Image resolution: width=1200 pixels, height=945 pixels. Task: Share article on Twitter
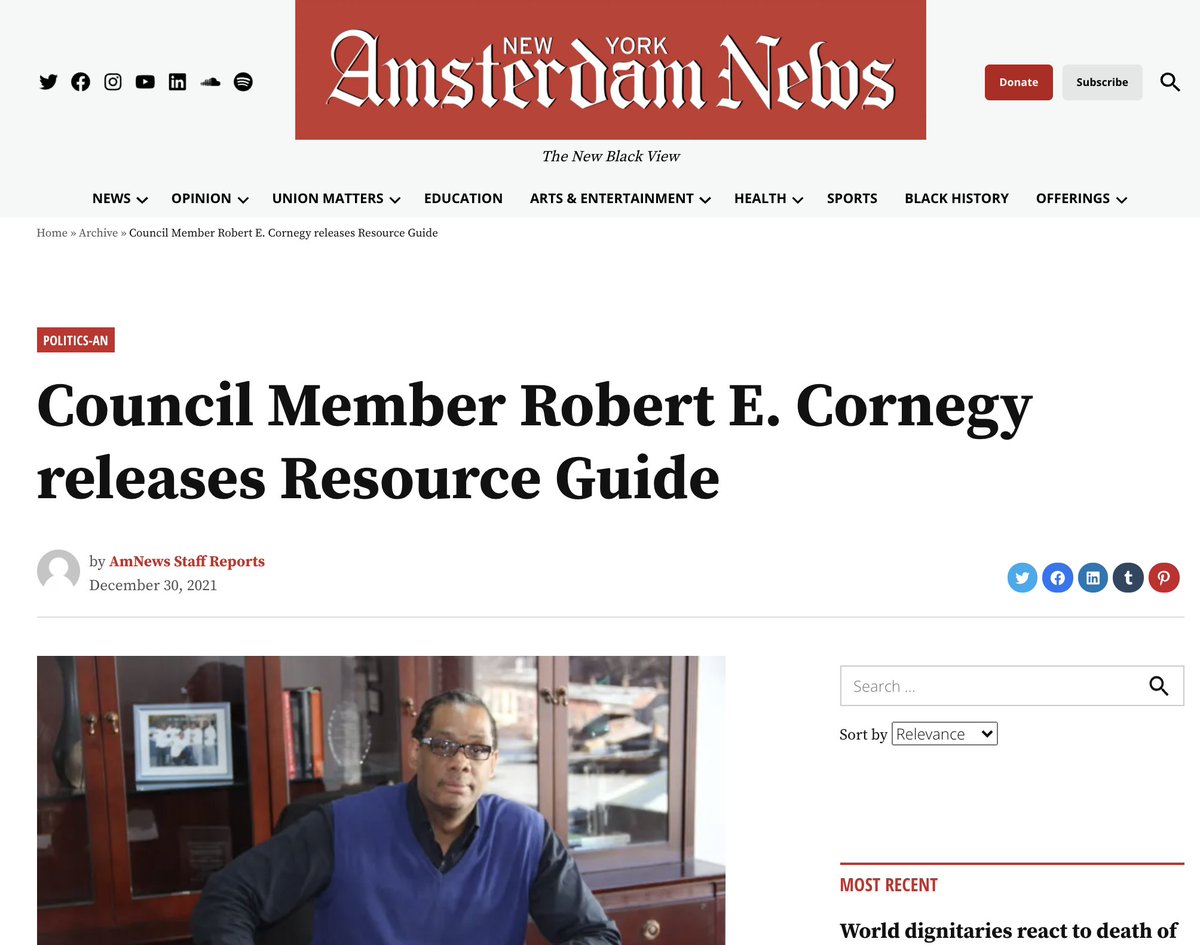click(x=1022, y=577)
